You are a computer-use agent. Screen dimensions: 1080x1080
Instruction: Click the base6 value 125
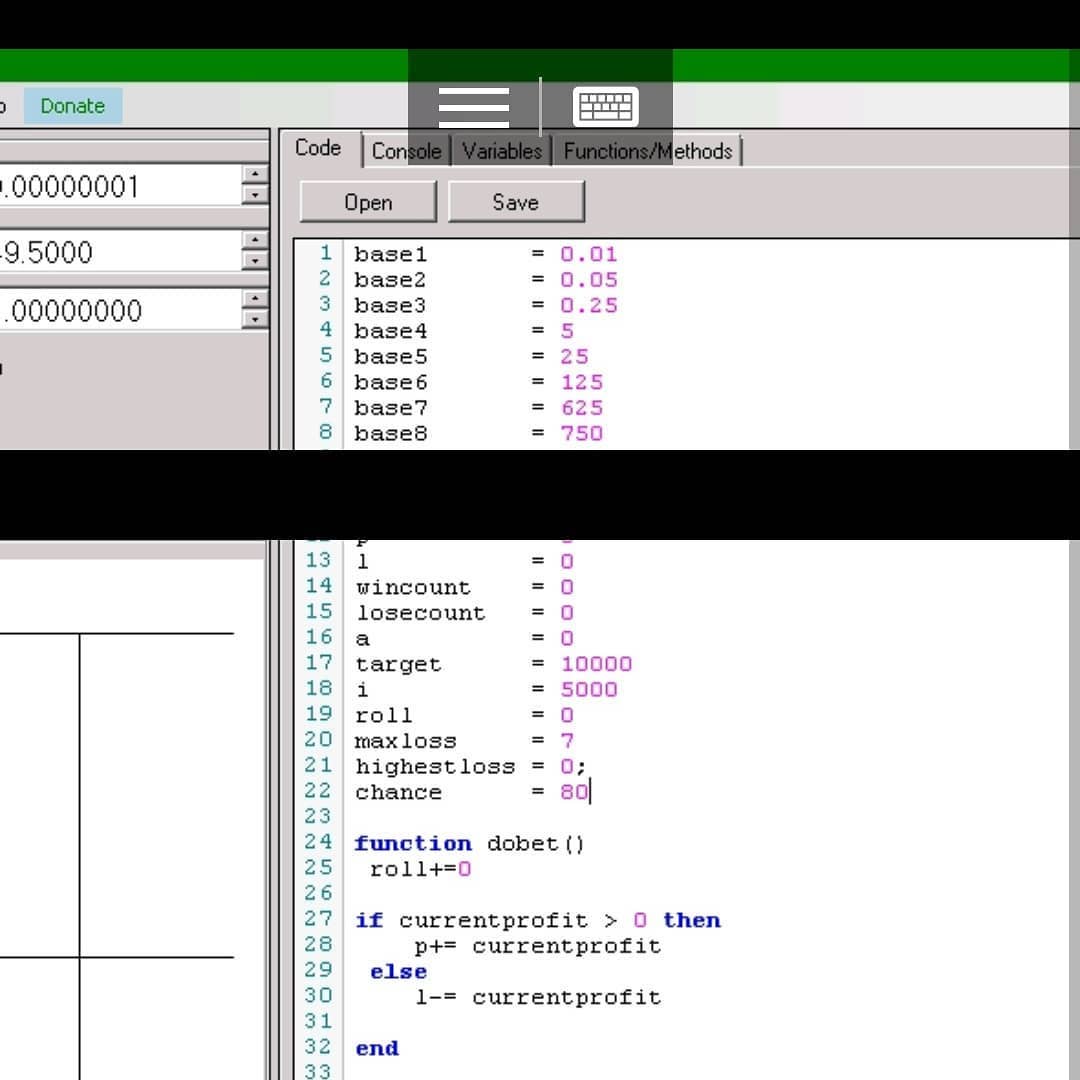(x=581, y=382)
